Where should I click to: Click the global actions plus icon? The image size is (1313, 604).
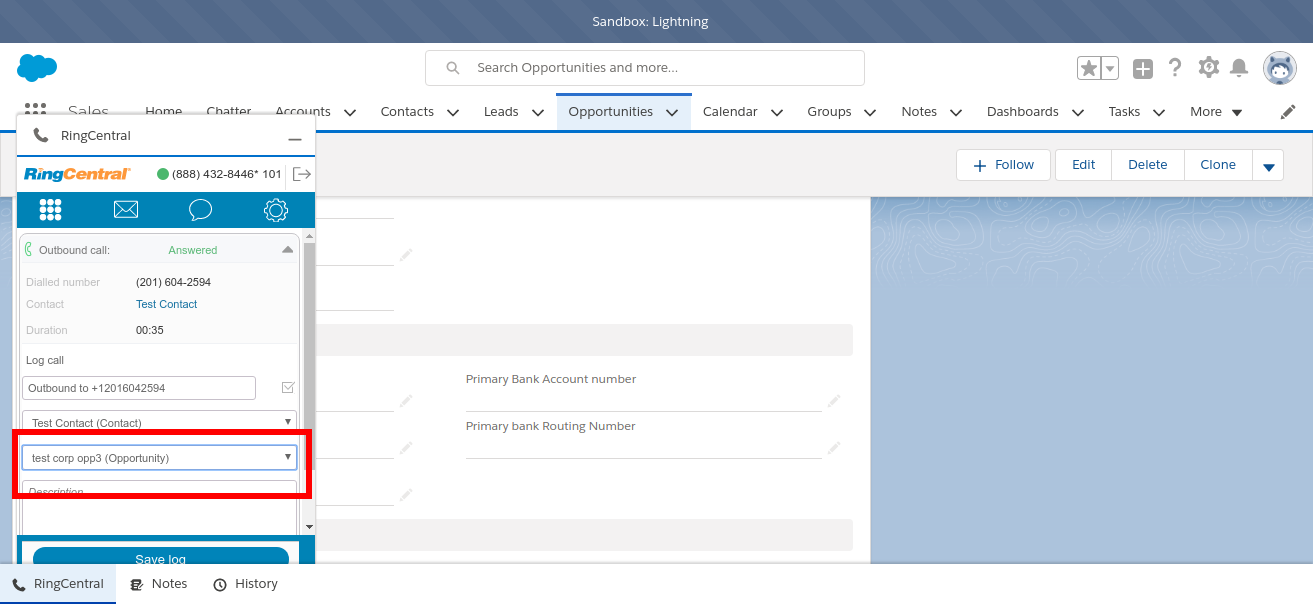1142,68
